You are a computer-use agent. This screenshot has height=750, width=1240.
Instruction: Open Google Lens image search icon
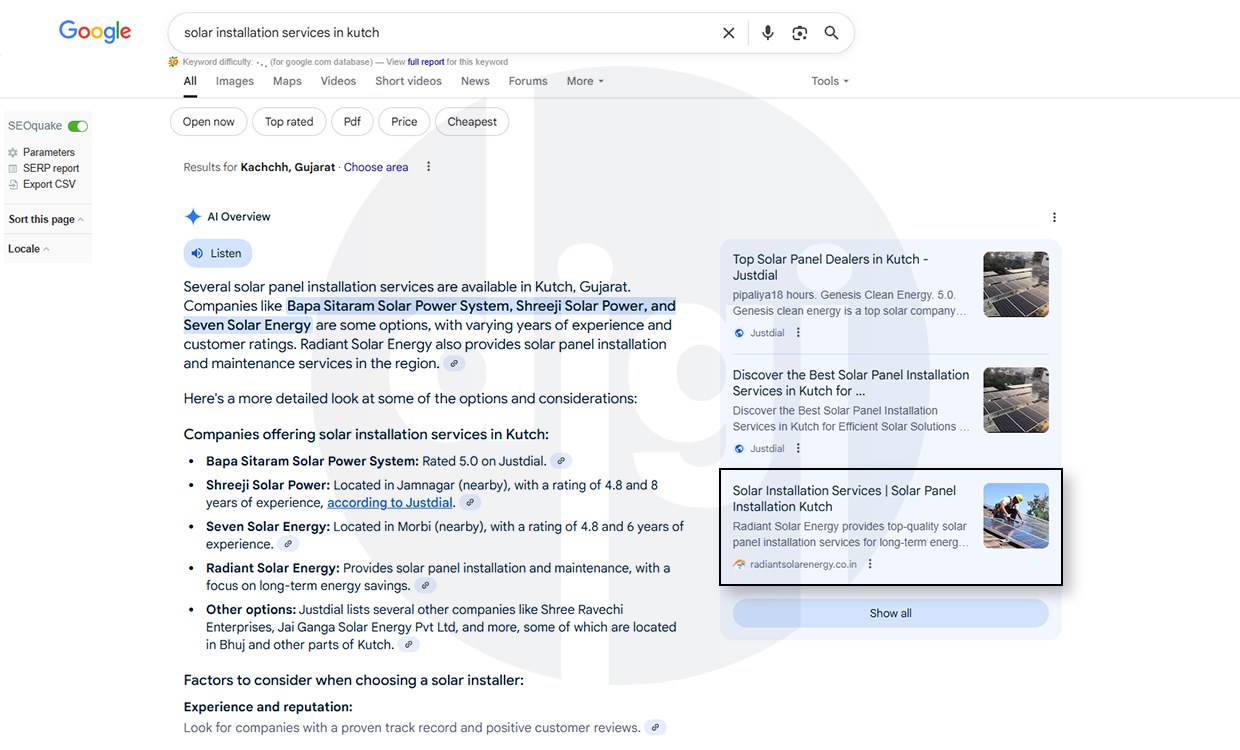(x=799, y=33)
